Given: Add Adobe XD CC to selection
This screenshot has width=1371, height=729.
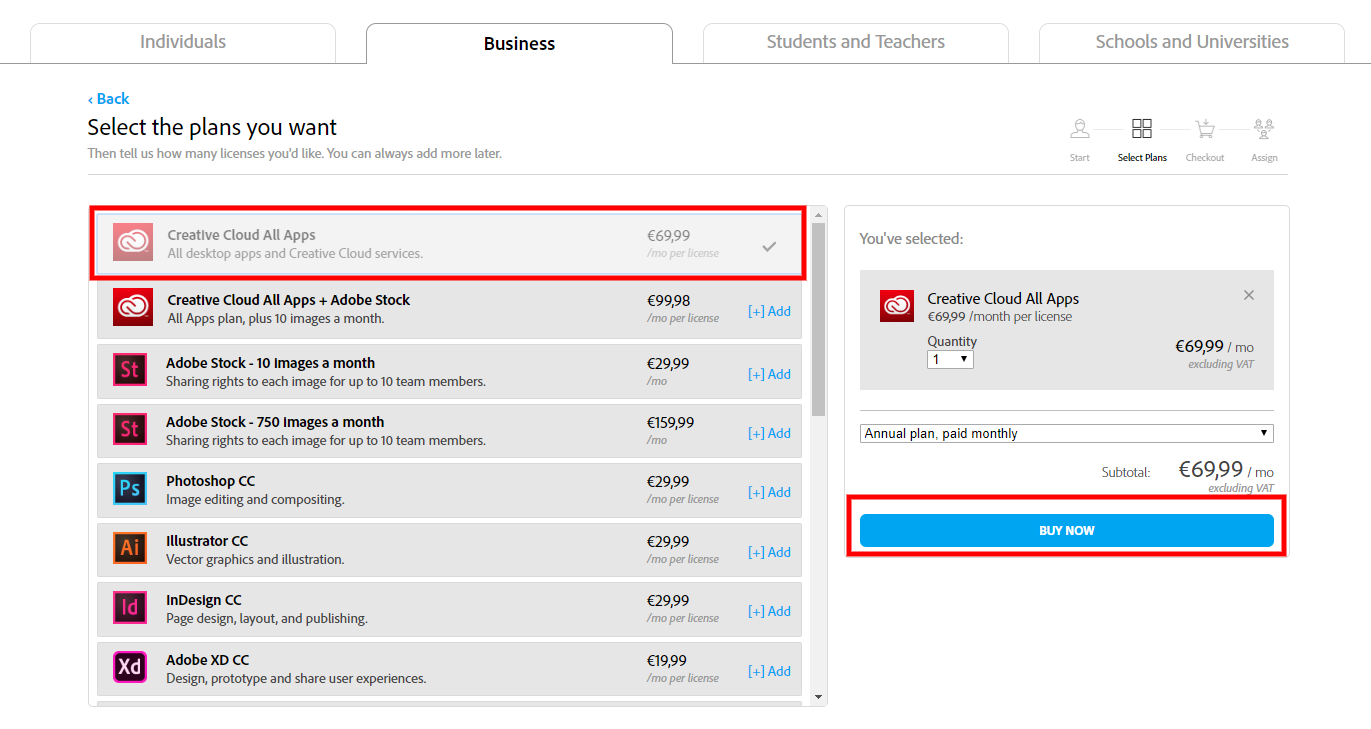Looking at the screenshot, I should pyautogui.click(x=769, y=671).
